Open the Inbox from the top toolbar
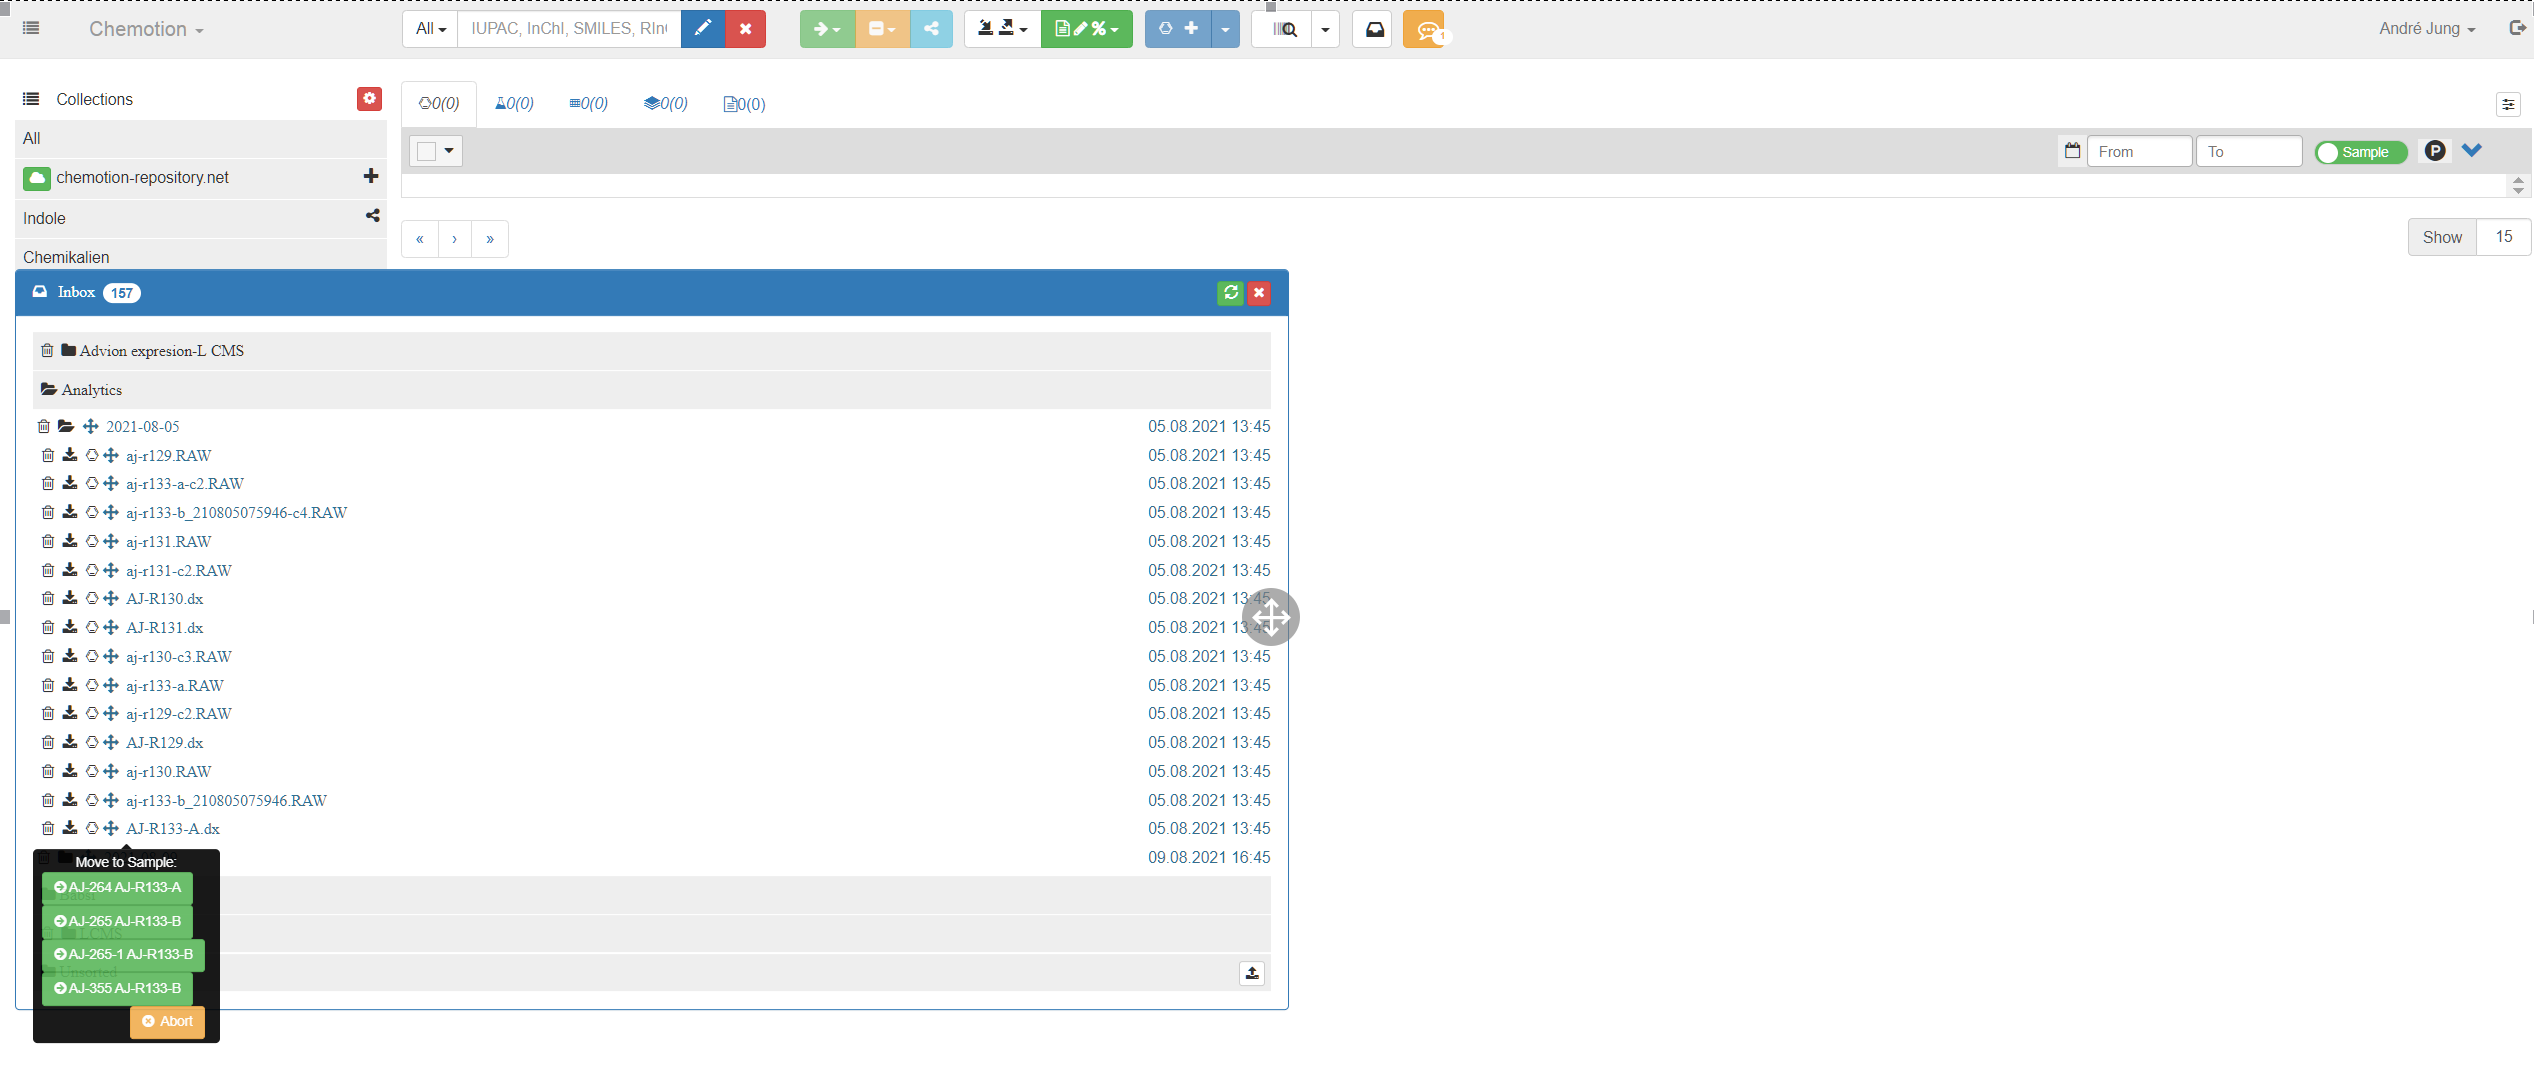The width and height of the screenshot is (2534, 1068). (1372, 29)
